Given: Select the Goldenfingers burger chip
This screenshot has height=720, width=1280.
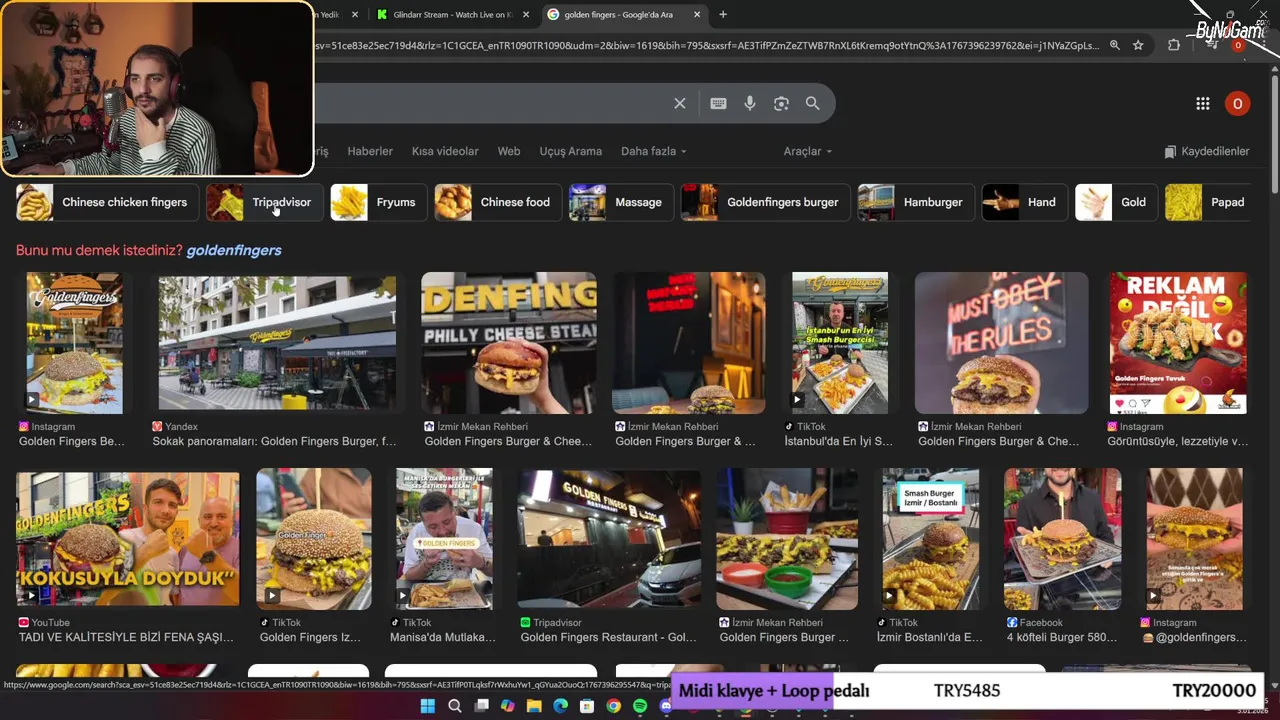Looking at the screenshot, I should tap(766, 202).
